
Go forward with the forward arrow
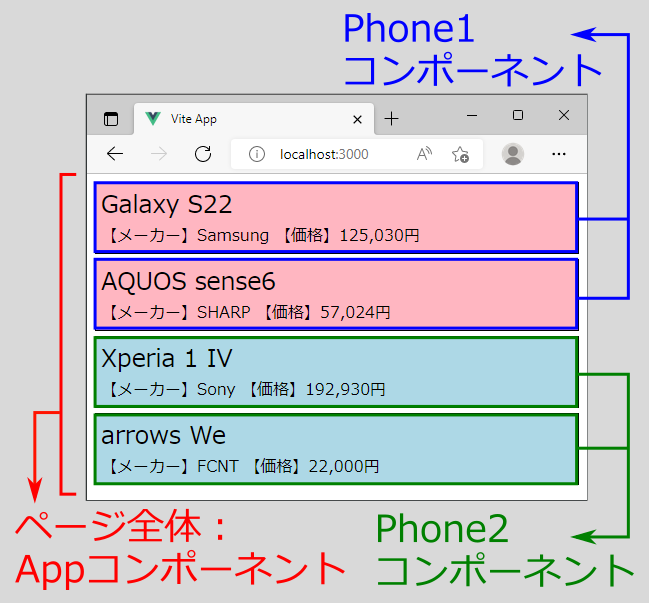pos(159,154)
